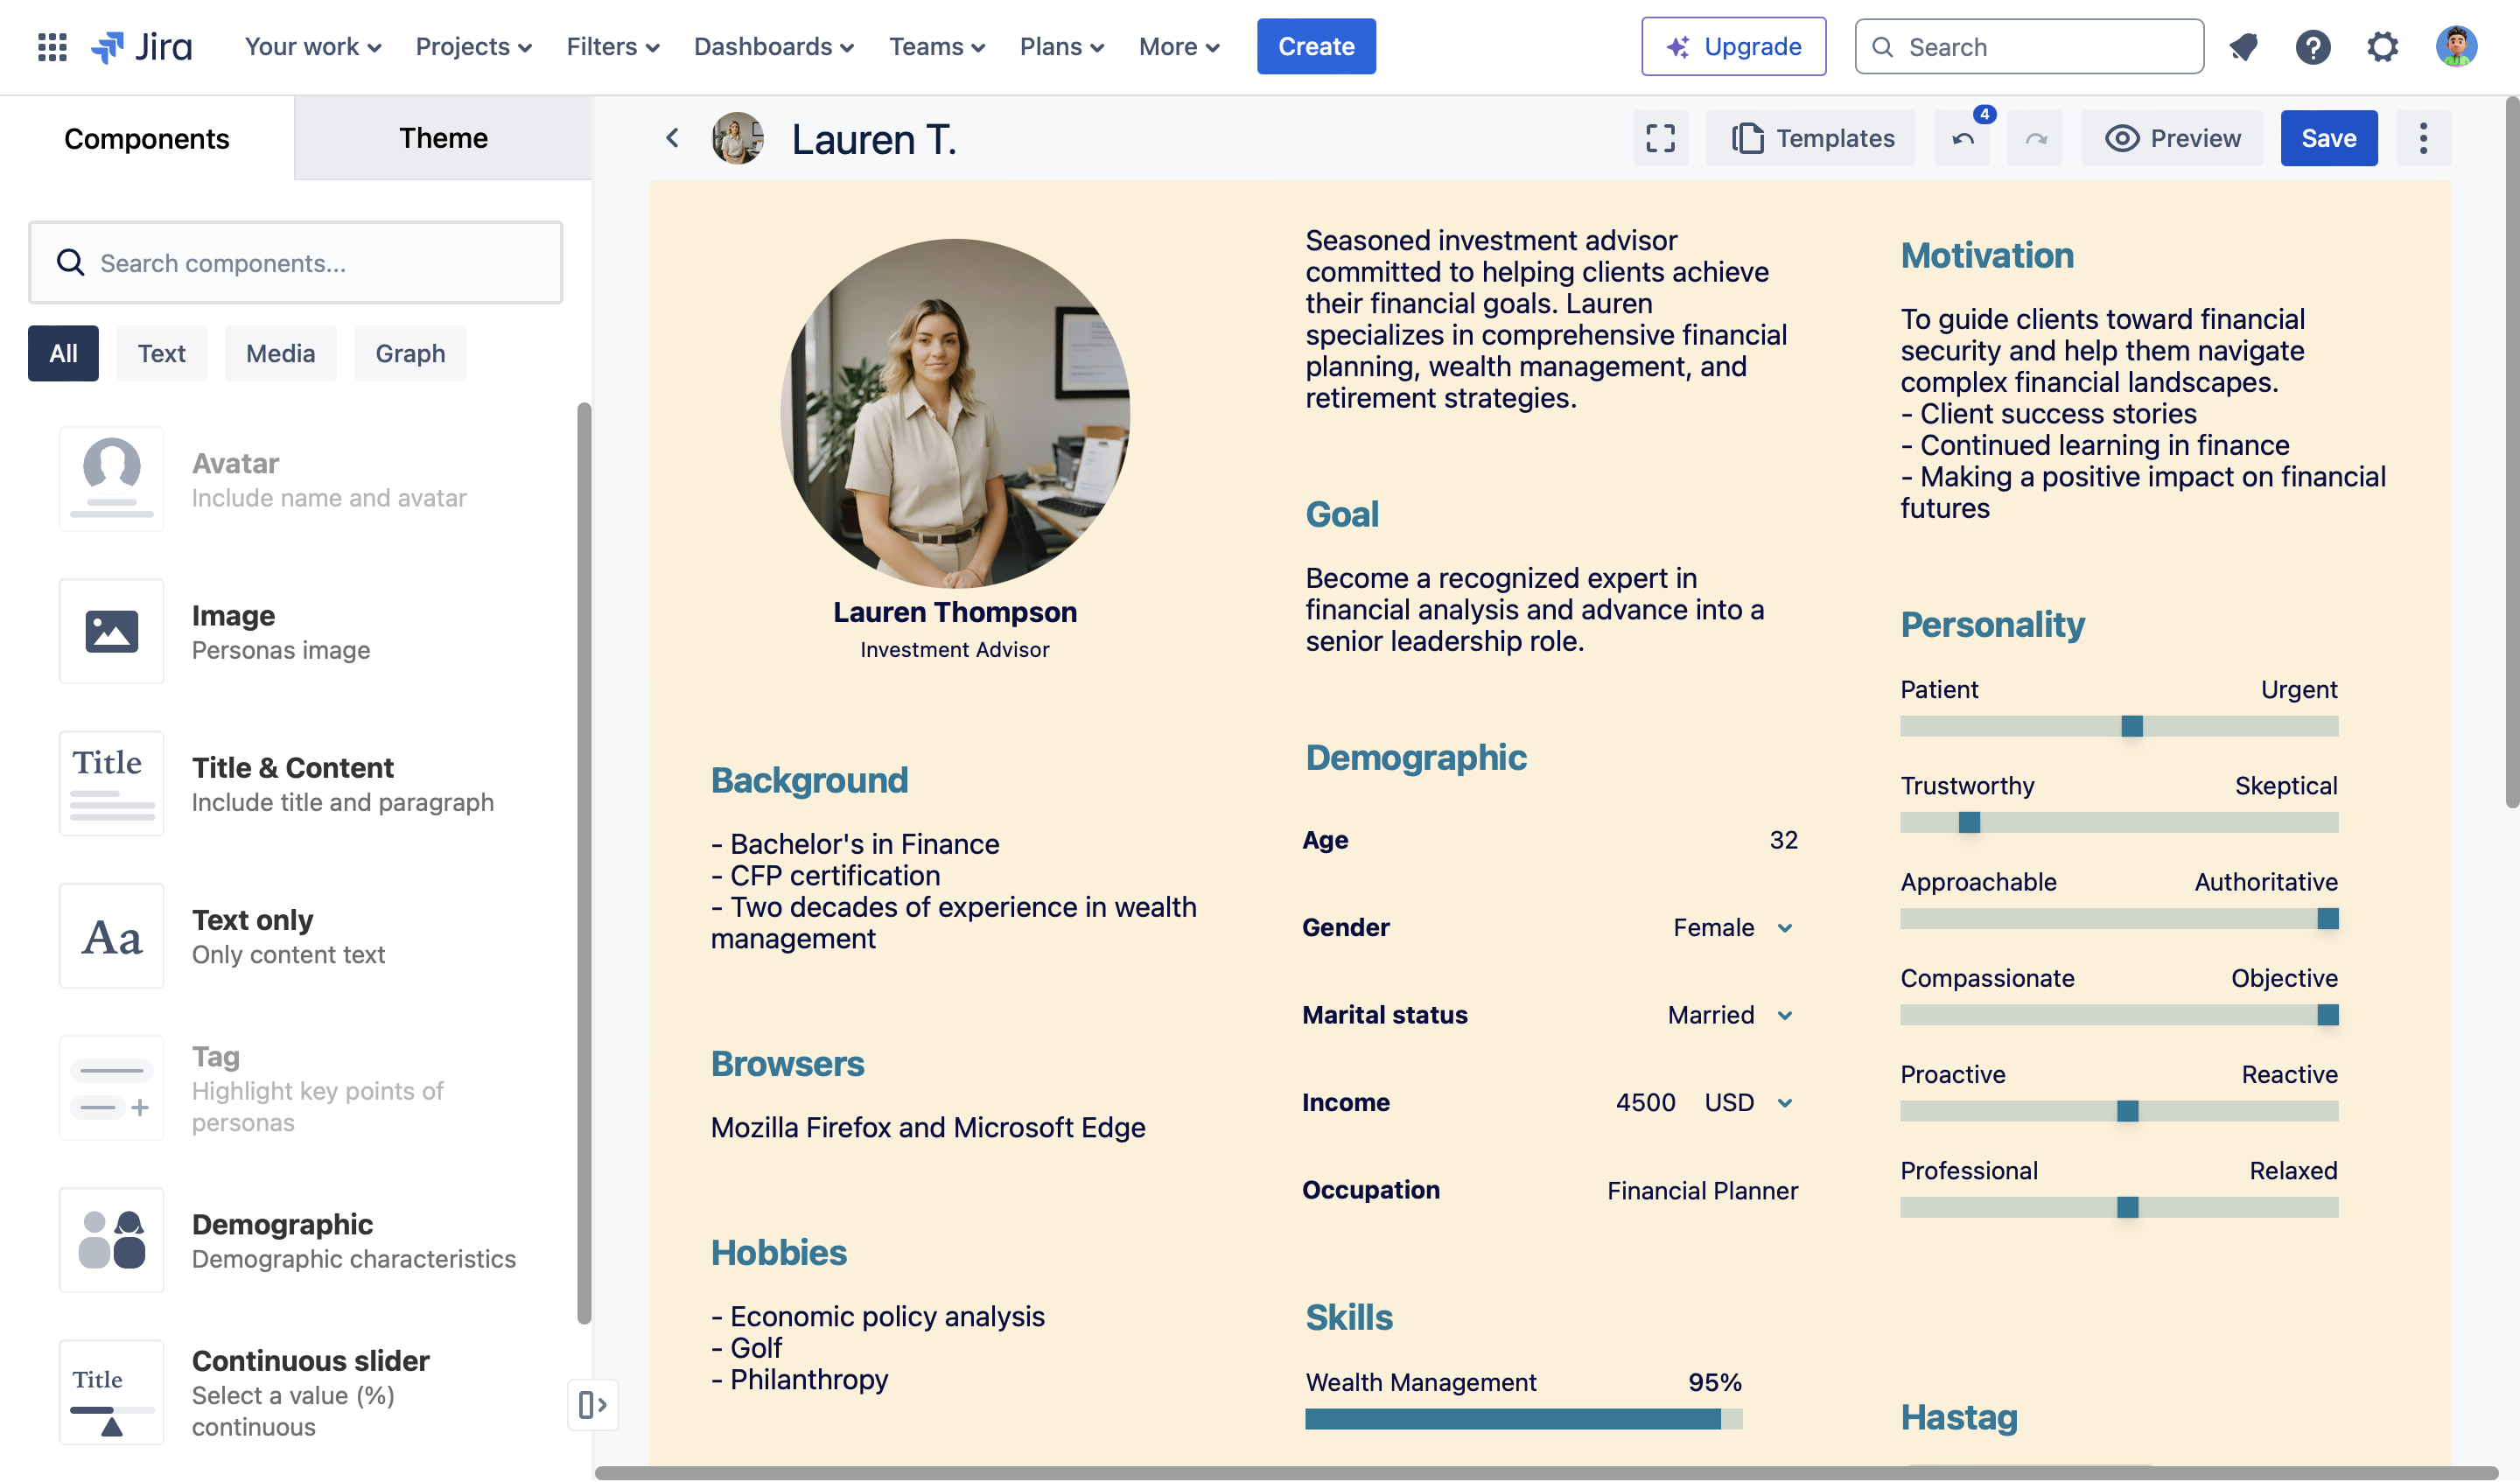
Task: Select the Media filter chip
Action: (x=280, y=353)
